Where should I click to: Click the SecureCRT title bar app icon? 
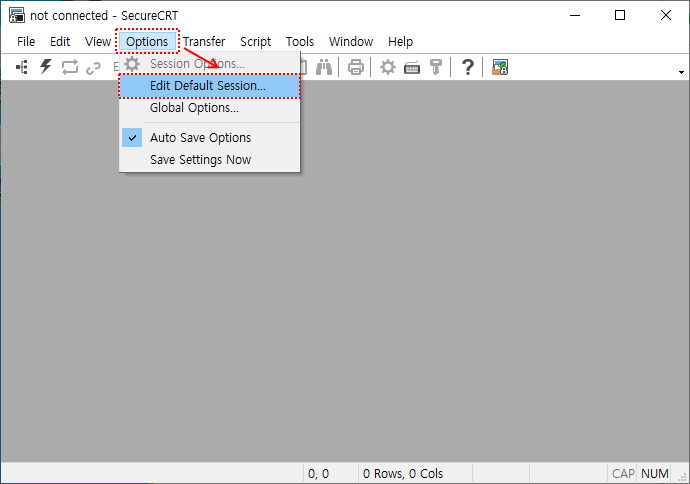[17, 15]
